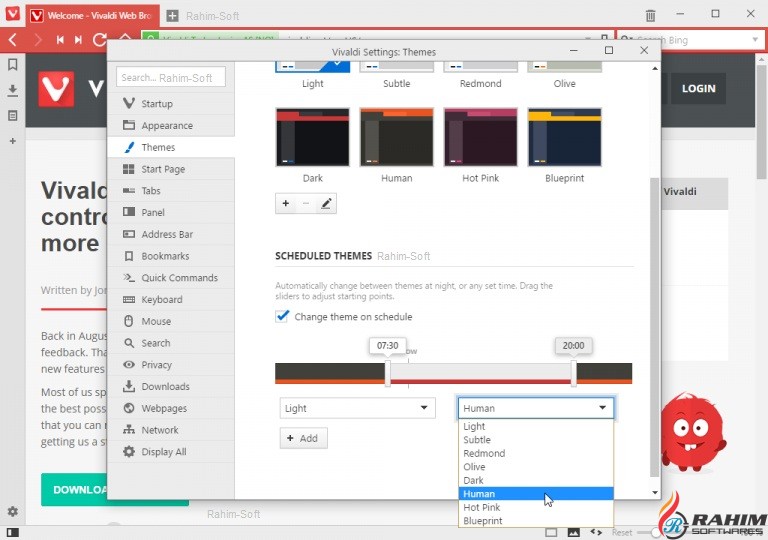768x540 pixels.
Task: Open Downloads settings section
Action: (x=171, y=386)
